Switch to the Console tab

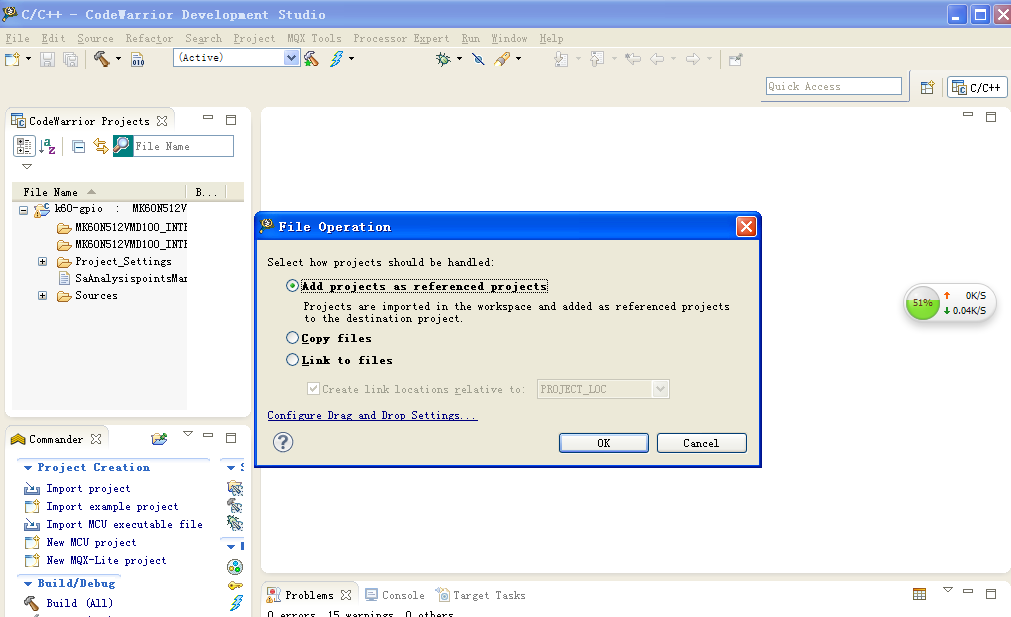point(395,595)
